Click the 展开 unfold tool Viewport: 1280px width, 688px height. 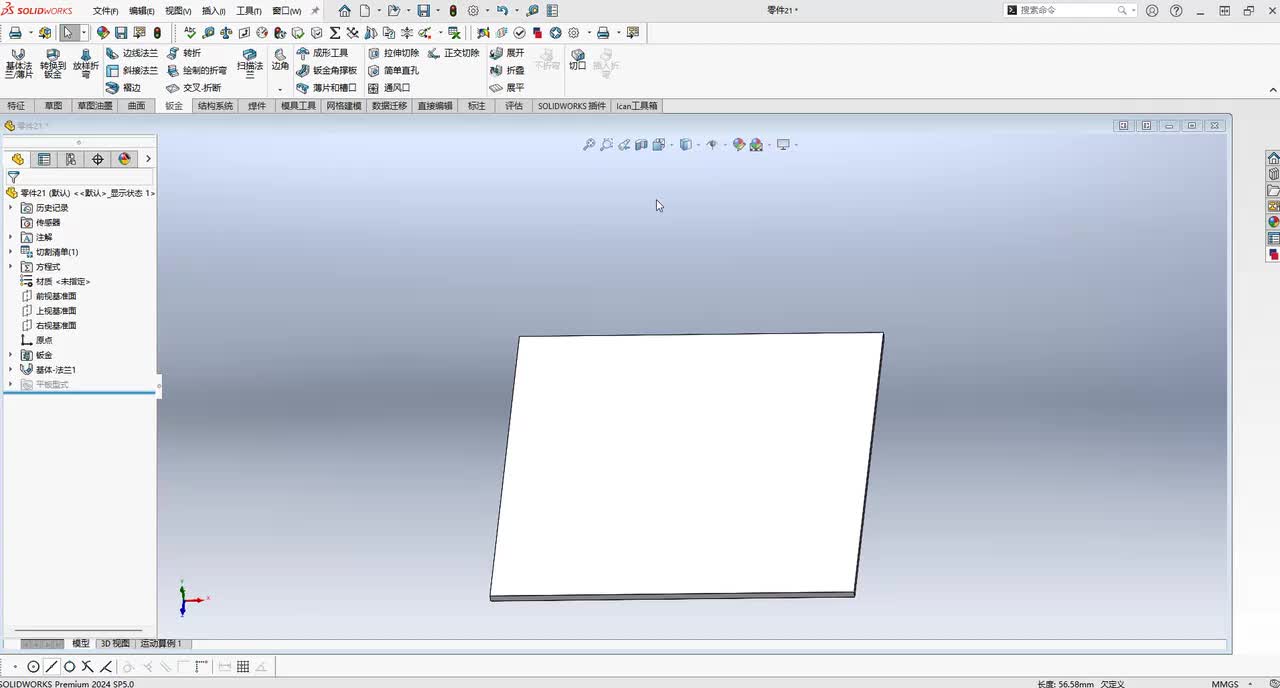(507, 53)
